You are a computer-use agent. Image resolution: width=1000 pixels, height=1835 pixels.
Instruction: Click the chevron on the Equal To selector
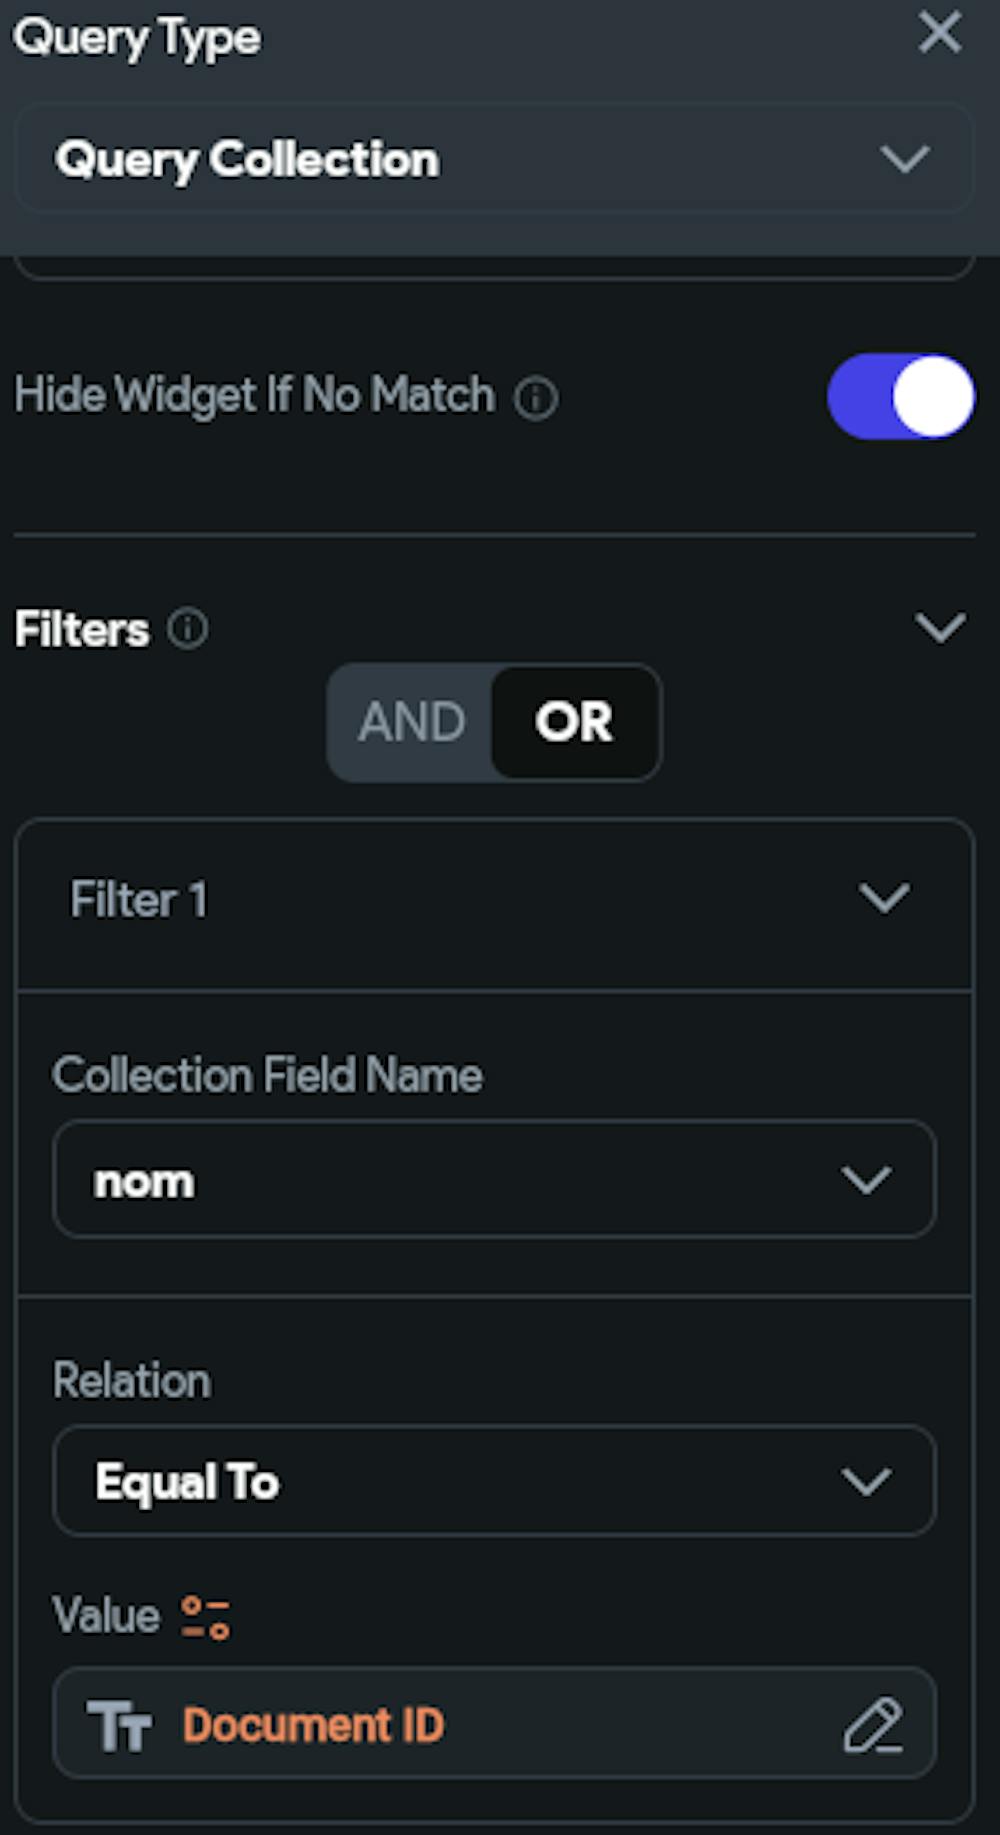(x=866, y=1481)
